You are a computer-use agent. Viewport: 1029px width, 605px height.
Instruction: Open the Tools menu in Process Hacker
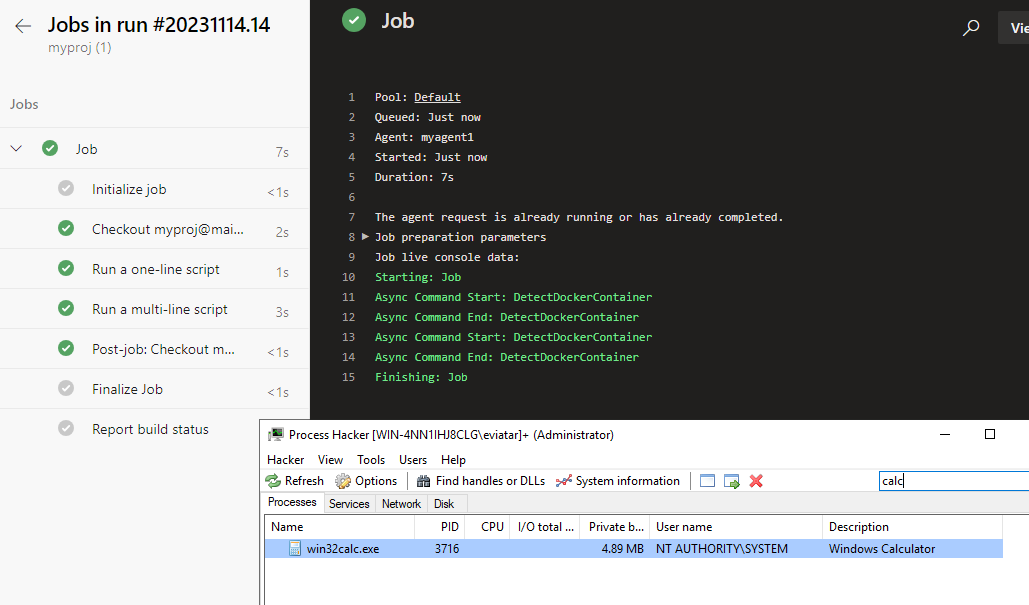371,459
